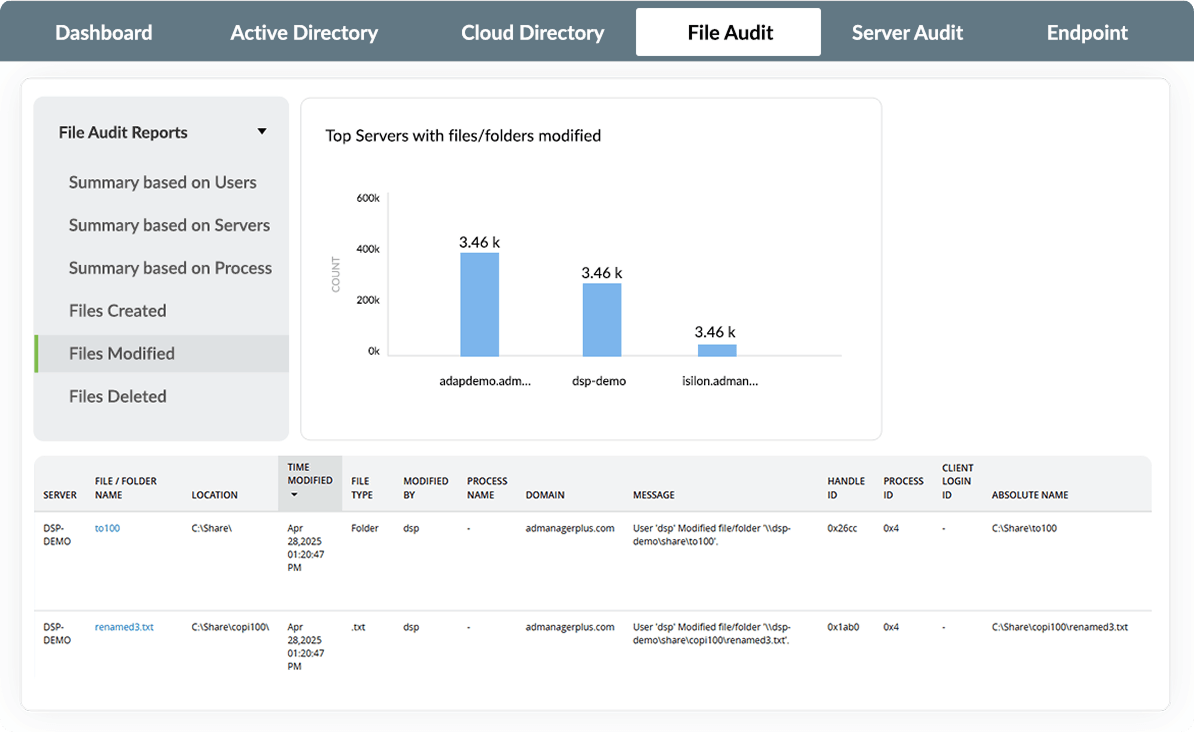The image size is (1194, 732).
Task: Click location cell 'C:\Share\' in first row
Action: coord(212,528)
